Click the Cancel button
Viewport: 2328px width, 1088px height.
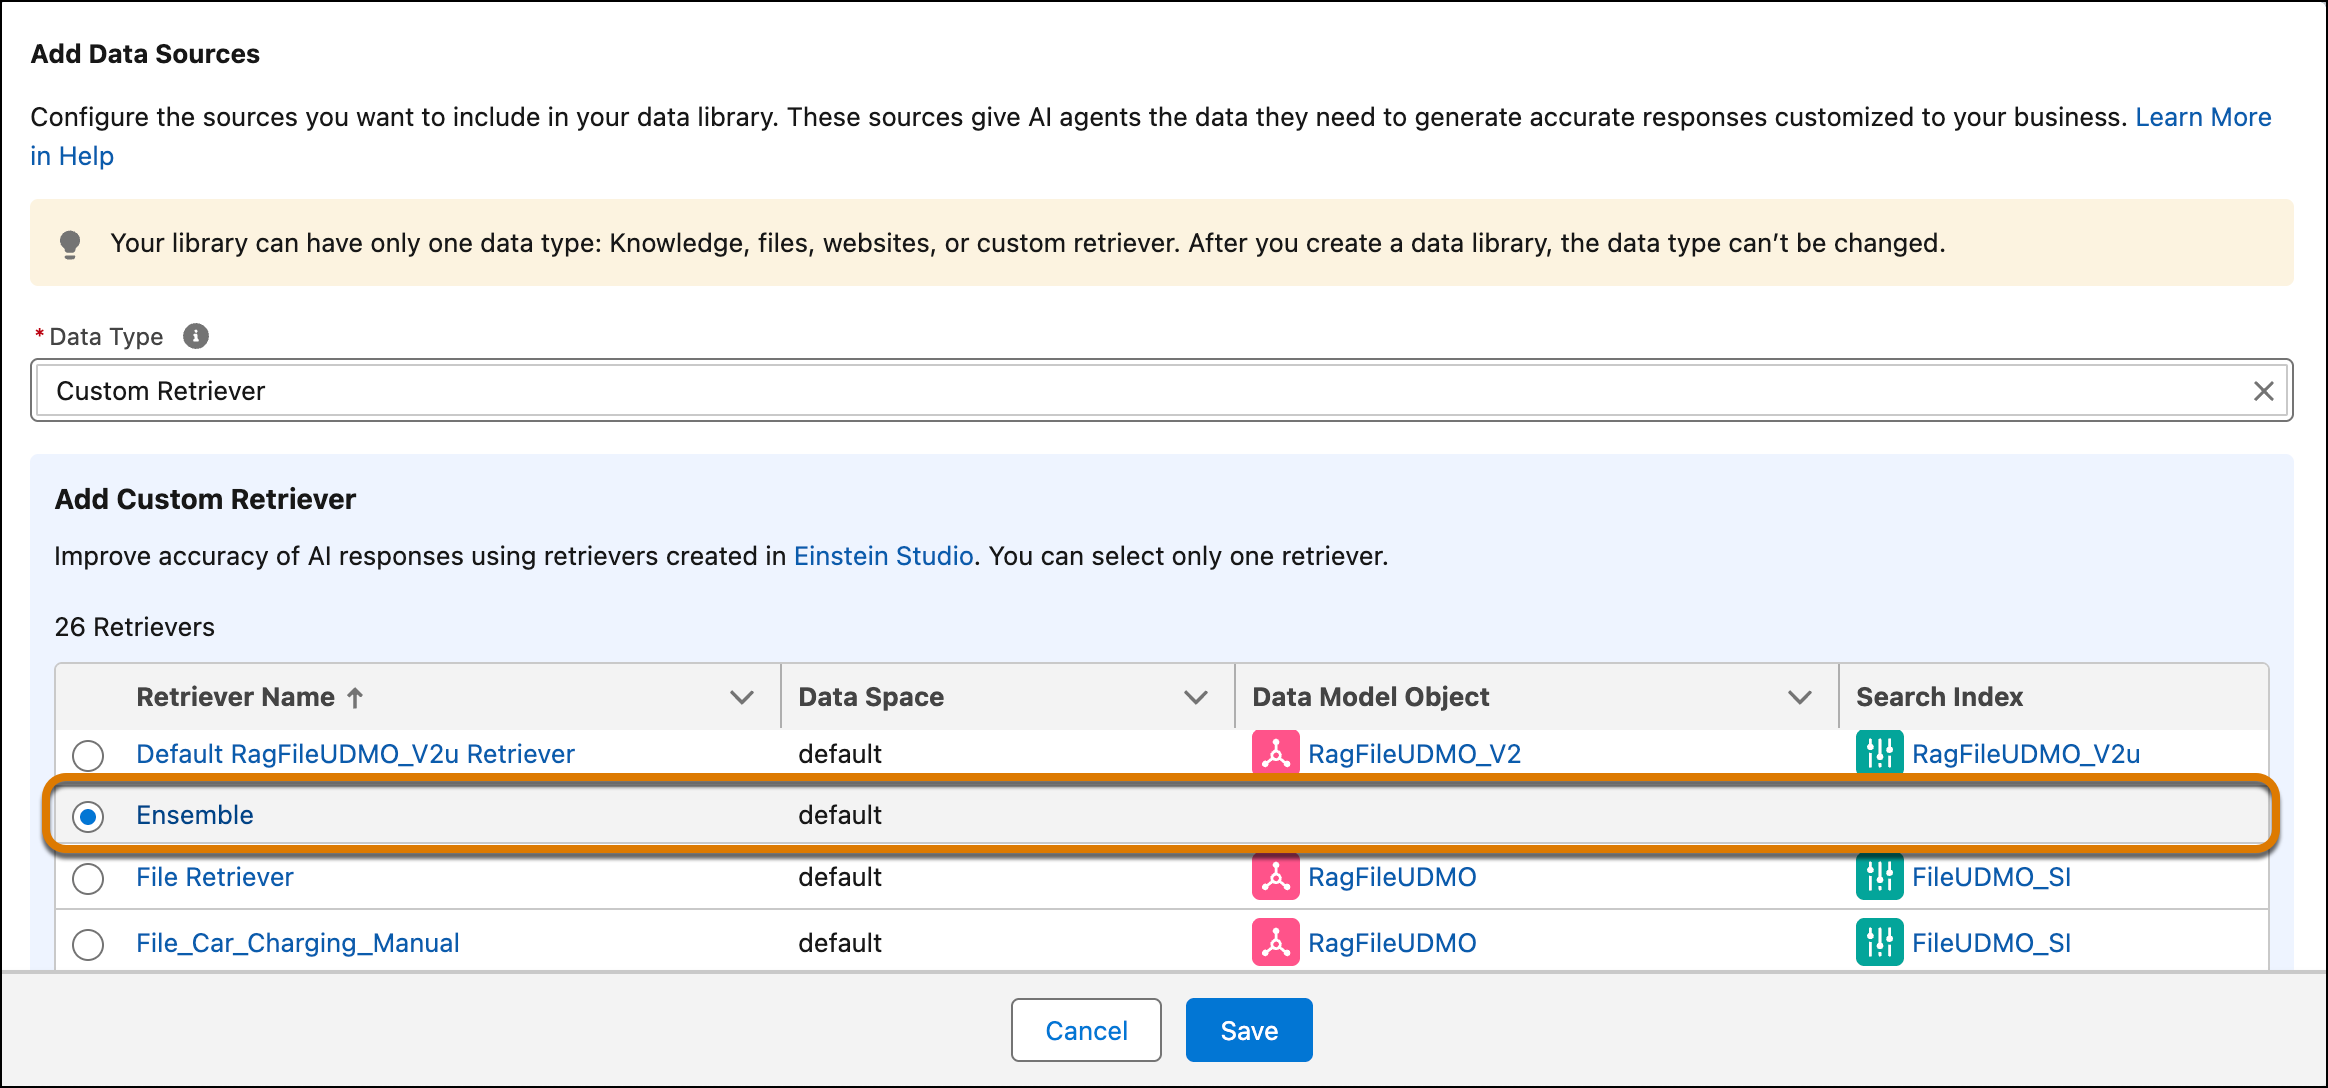click(1086, 1030)
